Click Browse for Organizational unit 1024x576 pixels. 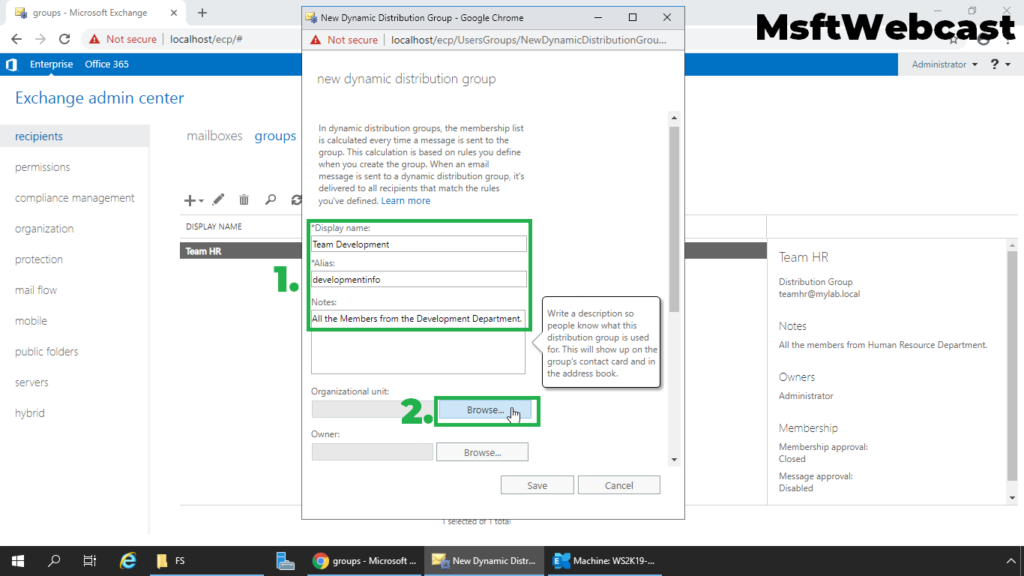pos(486,410)
